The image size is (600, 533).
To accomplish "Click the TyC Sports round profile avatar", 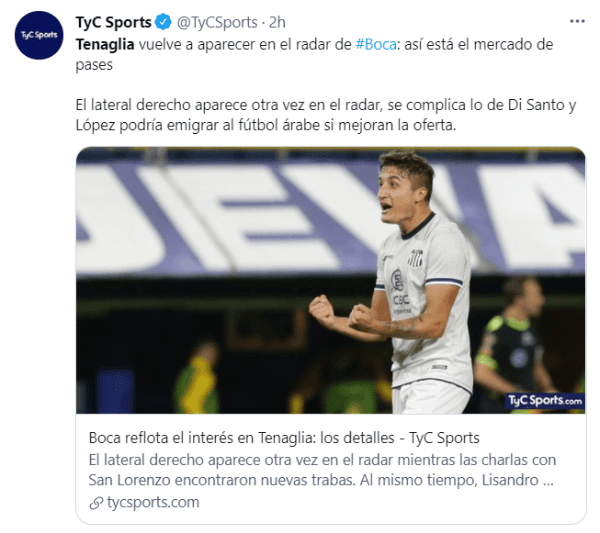I will (x=39, y=35).
